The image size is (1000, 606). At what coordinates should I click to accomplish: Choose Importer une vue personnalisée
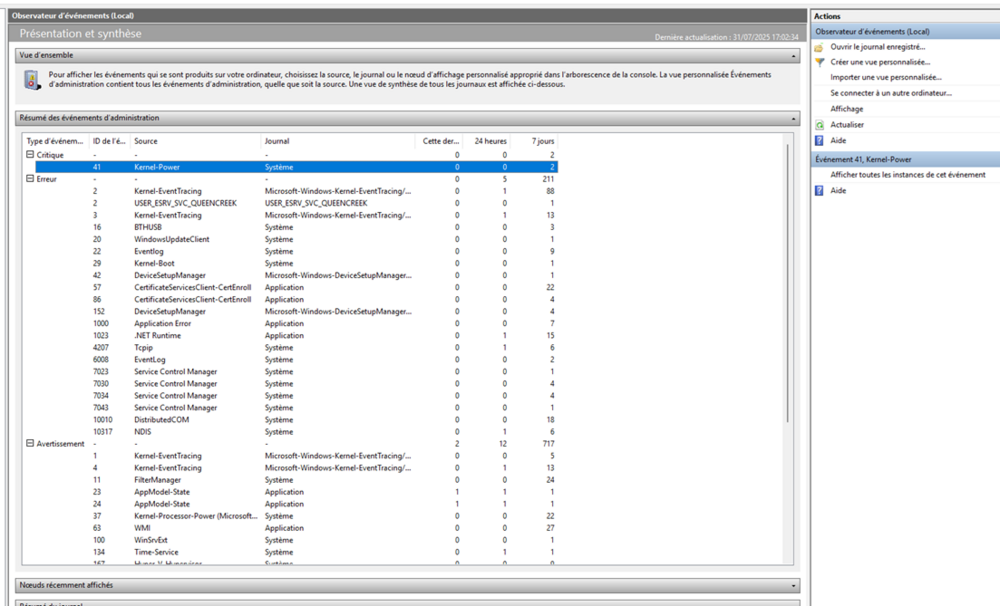coord(885,77)
